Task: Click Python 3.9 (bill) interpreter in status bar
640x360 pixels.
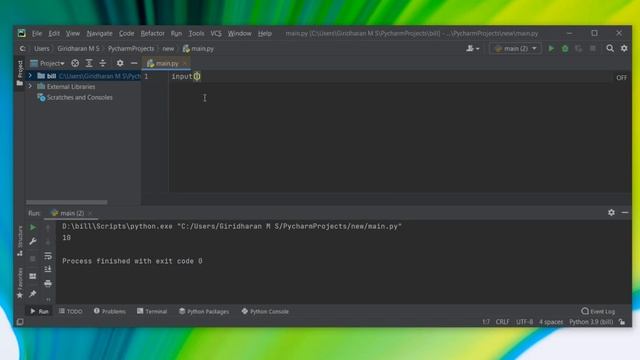Action: 591,322
